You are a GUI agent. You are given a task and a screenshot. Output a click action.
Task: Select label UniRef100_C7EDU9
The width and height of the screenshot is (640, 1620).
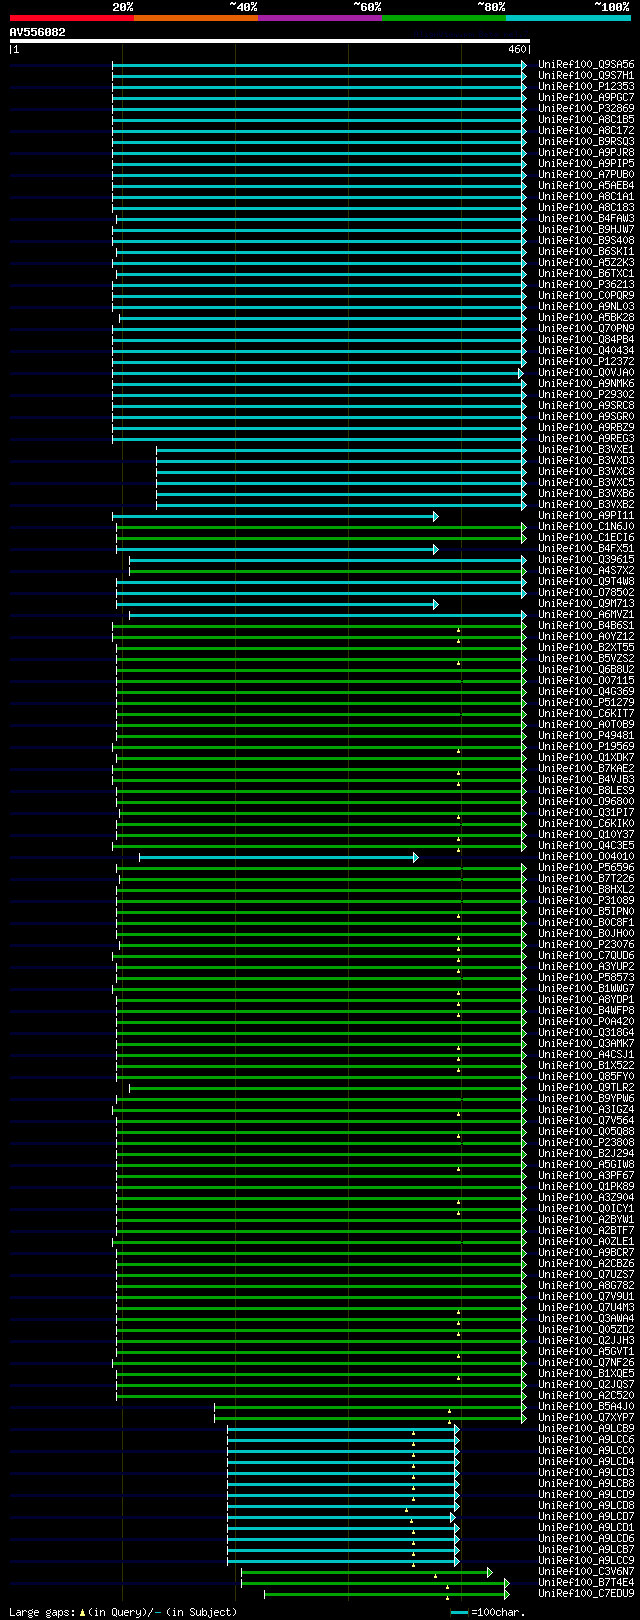coord(586,1593)
